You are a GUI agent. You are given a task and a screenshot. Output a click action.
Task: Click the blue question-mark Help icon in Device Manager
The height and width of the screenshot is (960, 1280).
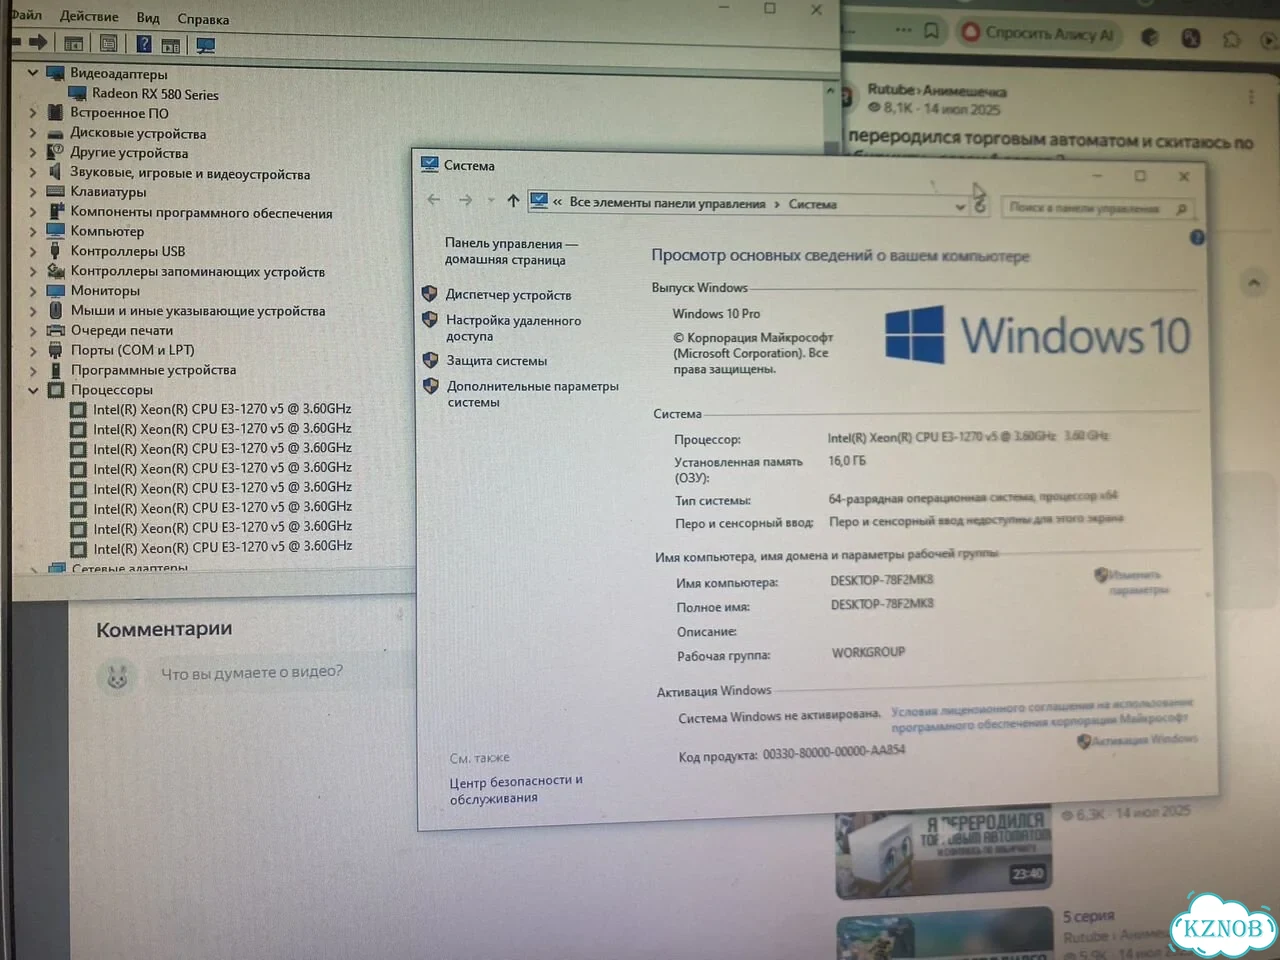pyautogui.click(x=144, y=44)
